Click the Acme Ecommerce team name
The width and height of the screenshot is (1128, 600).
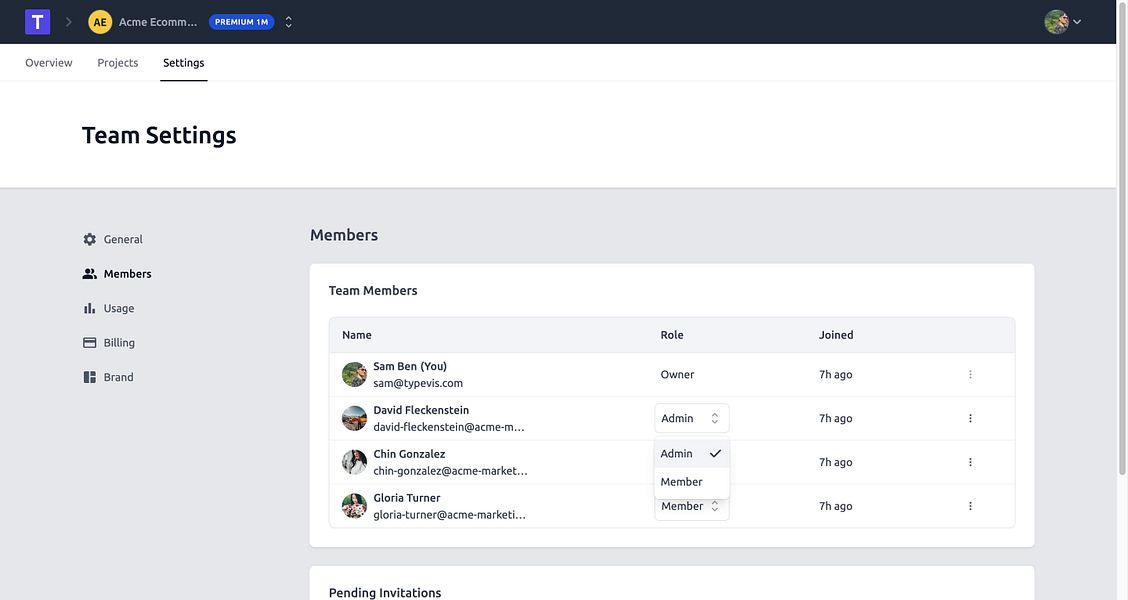click(x=158, y=22)
